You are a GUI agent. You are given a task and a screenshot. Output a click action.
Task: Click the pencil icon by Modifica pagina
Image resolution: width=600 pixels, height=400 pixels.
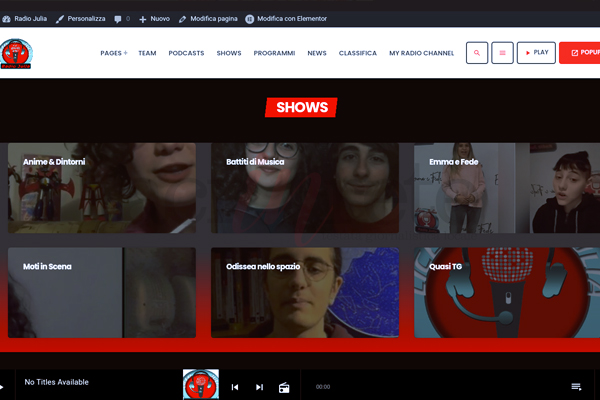coord(183,19)
